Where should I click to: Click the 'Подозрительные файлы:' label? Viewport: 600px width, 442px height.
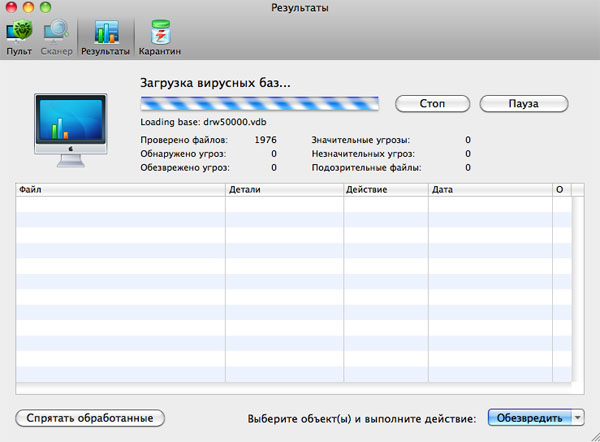click(366, 168)
